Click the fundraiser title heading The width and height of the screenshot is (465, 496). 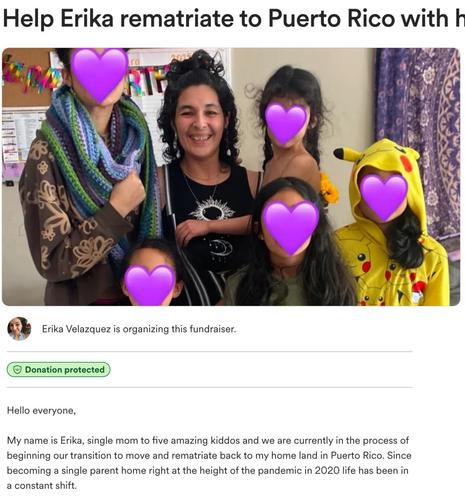[234, 18]
